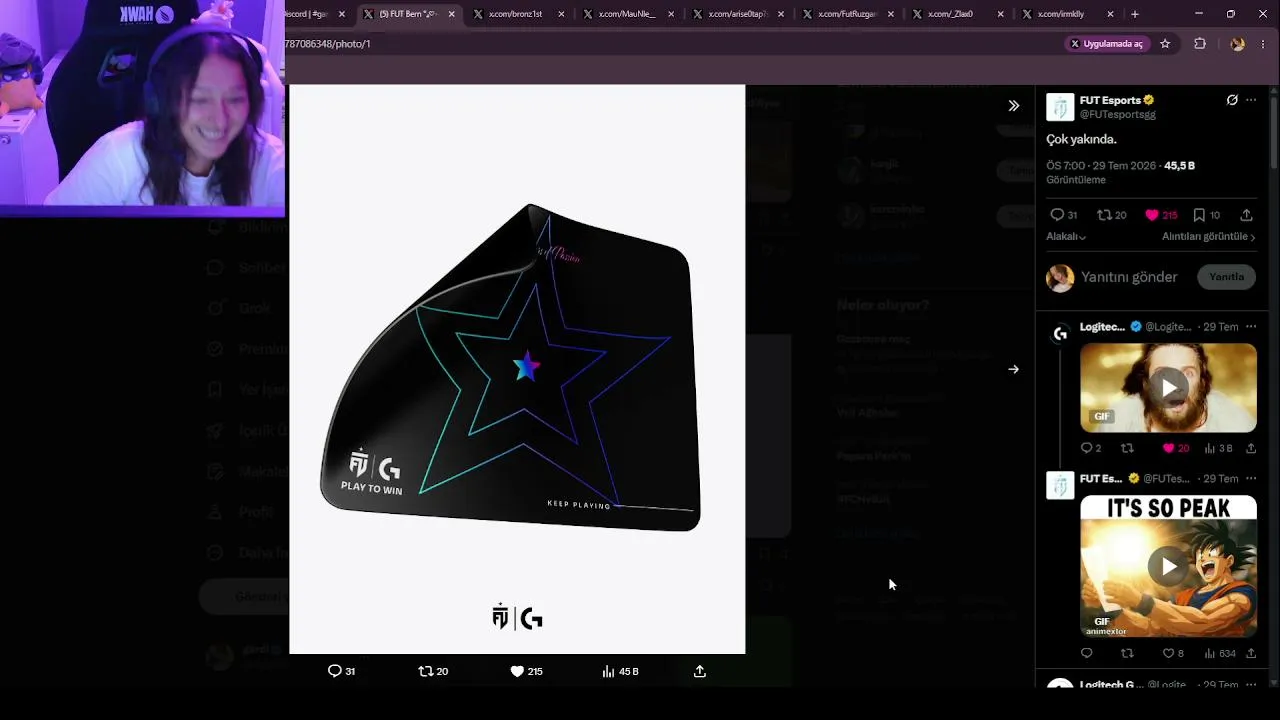1280x720 pixels.
Task: Open FUT Esports profile avatar in main tweet
Action: point(1060,107)
